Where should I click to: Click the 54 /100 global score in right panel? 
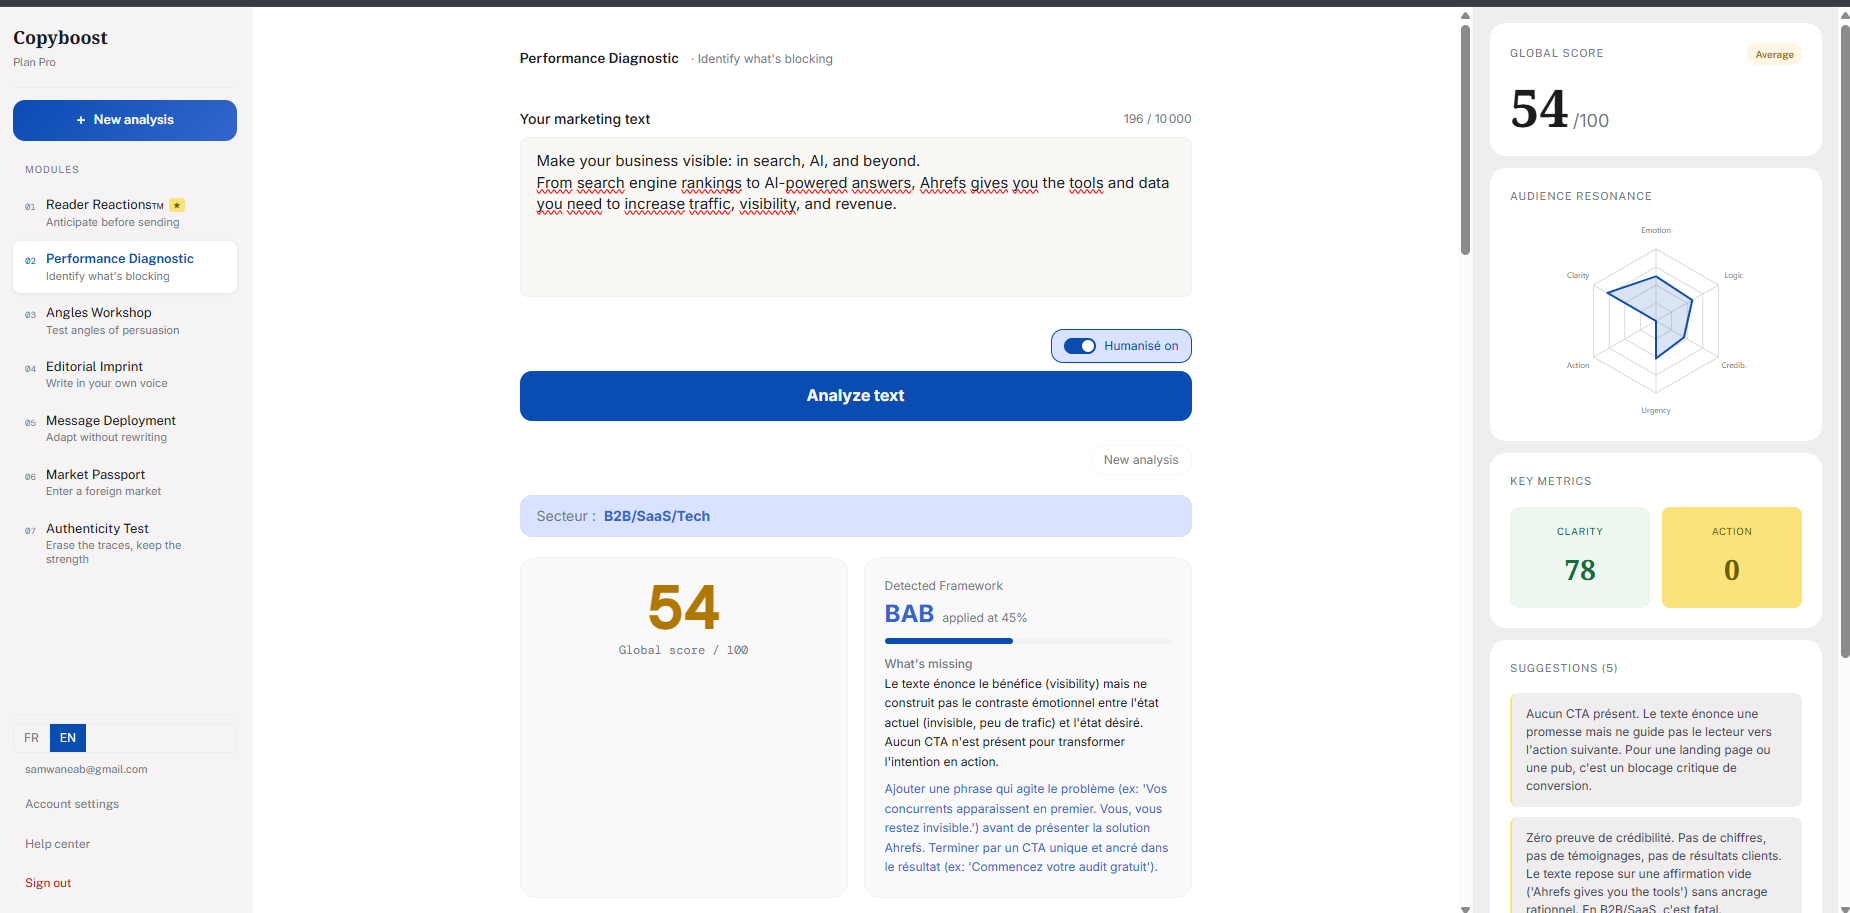(x=1560, y=110)
